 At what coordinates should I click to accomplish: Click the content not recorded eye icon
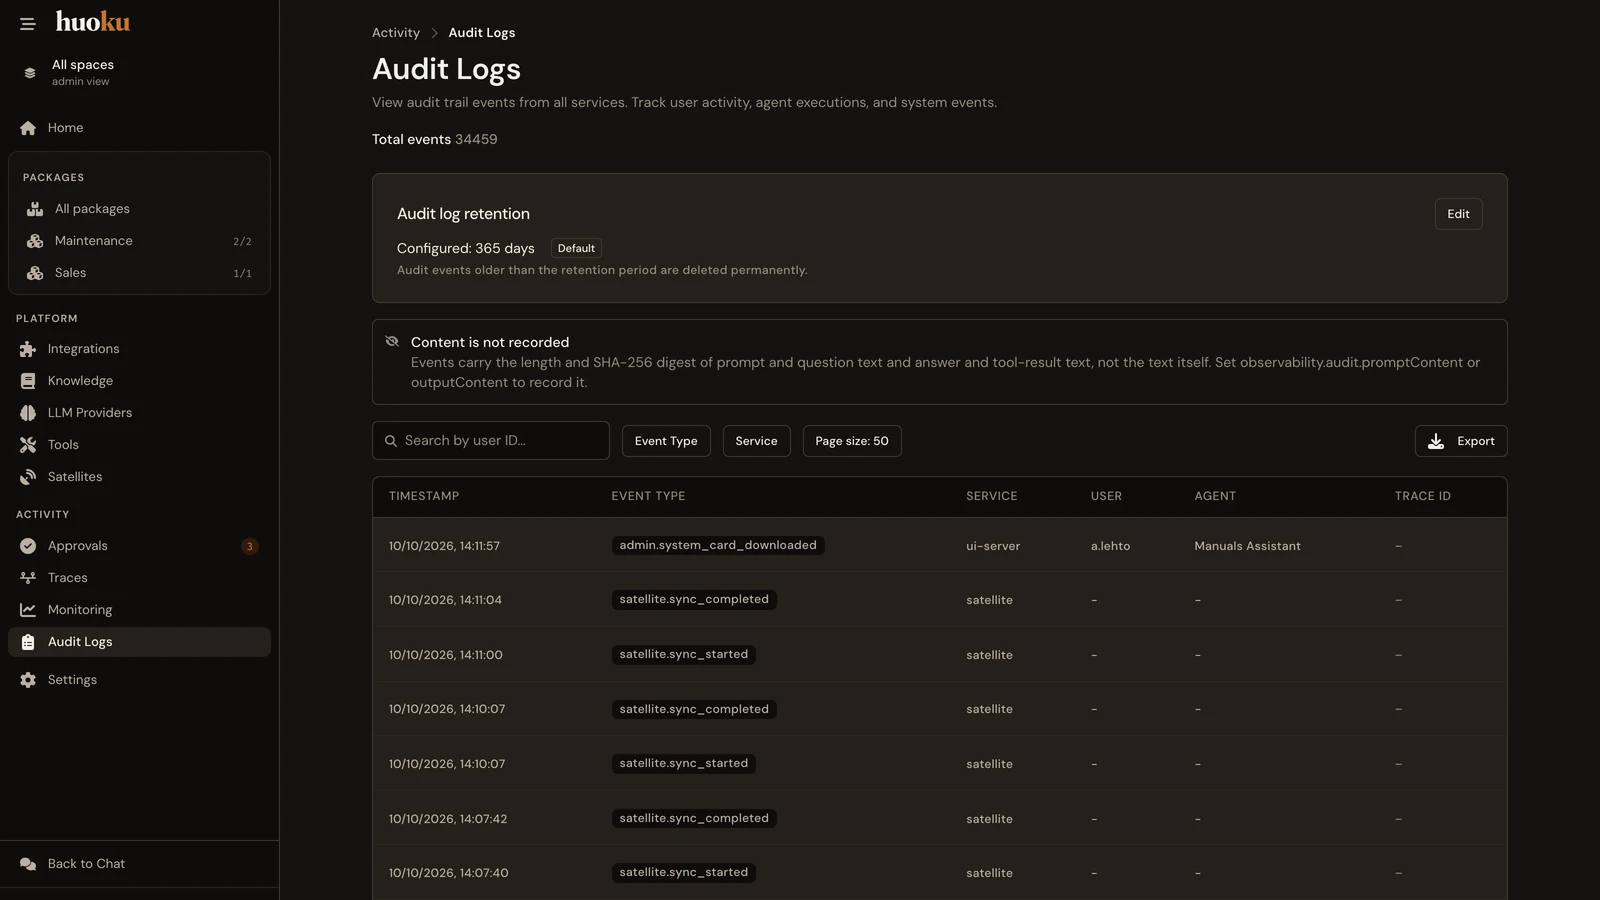tap(392, 342)
